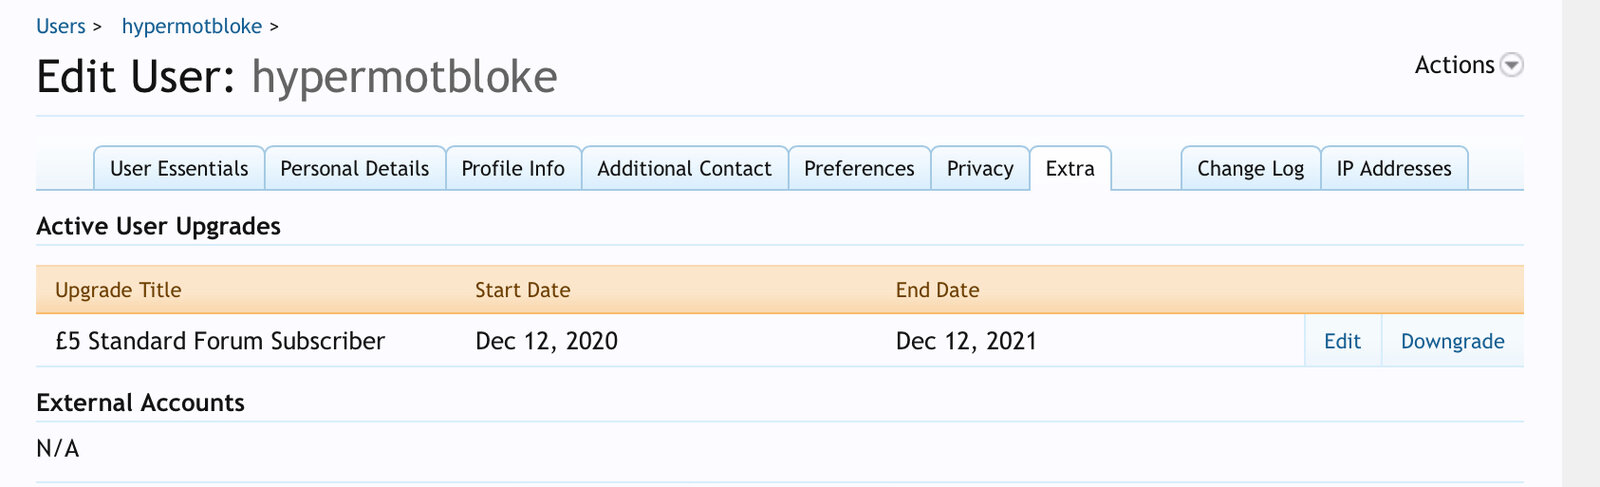Image resolution: width=1600 pixels, height=487 pixels.
Task: Open the Actions dropdown arrow icon
Action: pos(1512,66)
